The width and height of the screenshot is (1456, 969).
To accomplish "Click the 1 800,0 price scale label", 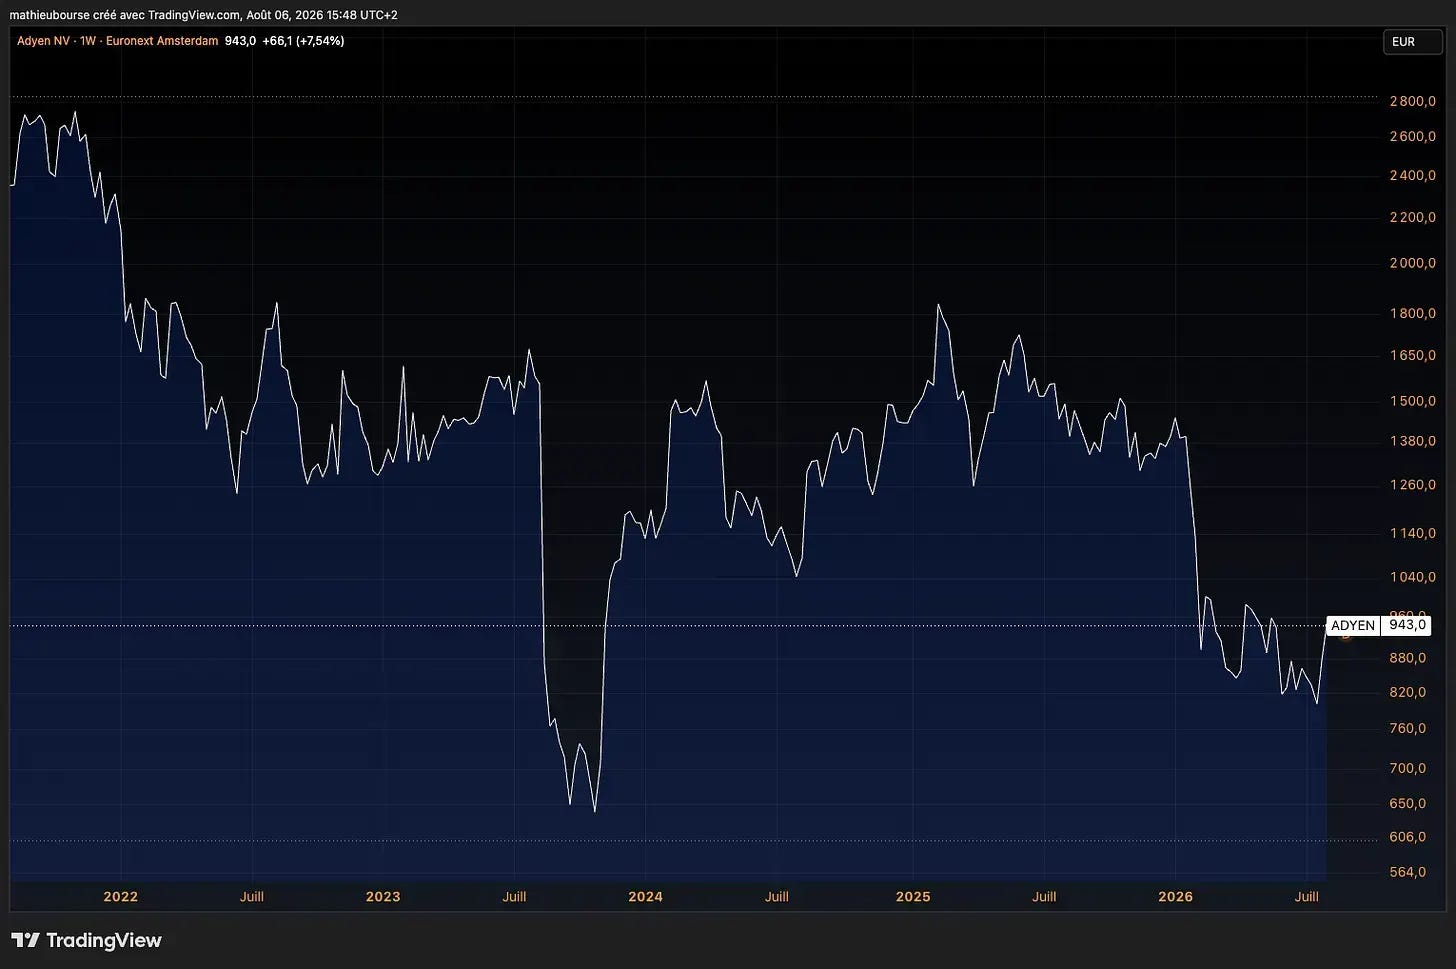I will click(x=1413, y=313).
